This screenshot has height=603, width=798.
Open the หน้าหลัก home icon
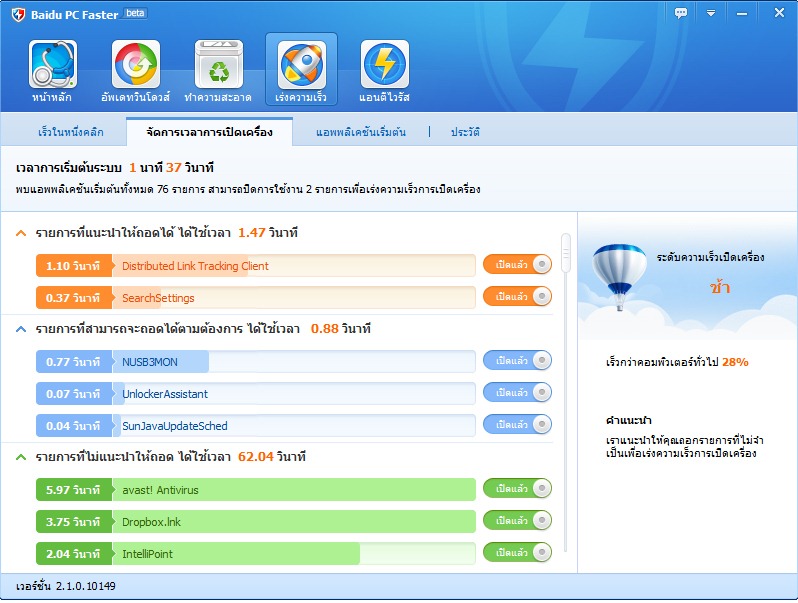pyautogui.click(x=53, y=70)
